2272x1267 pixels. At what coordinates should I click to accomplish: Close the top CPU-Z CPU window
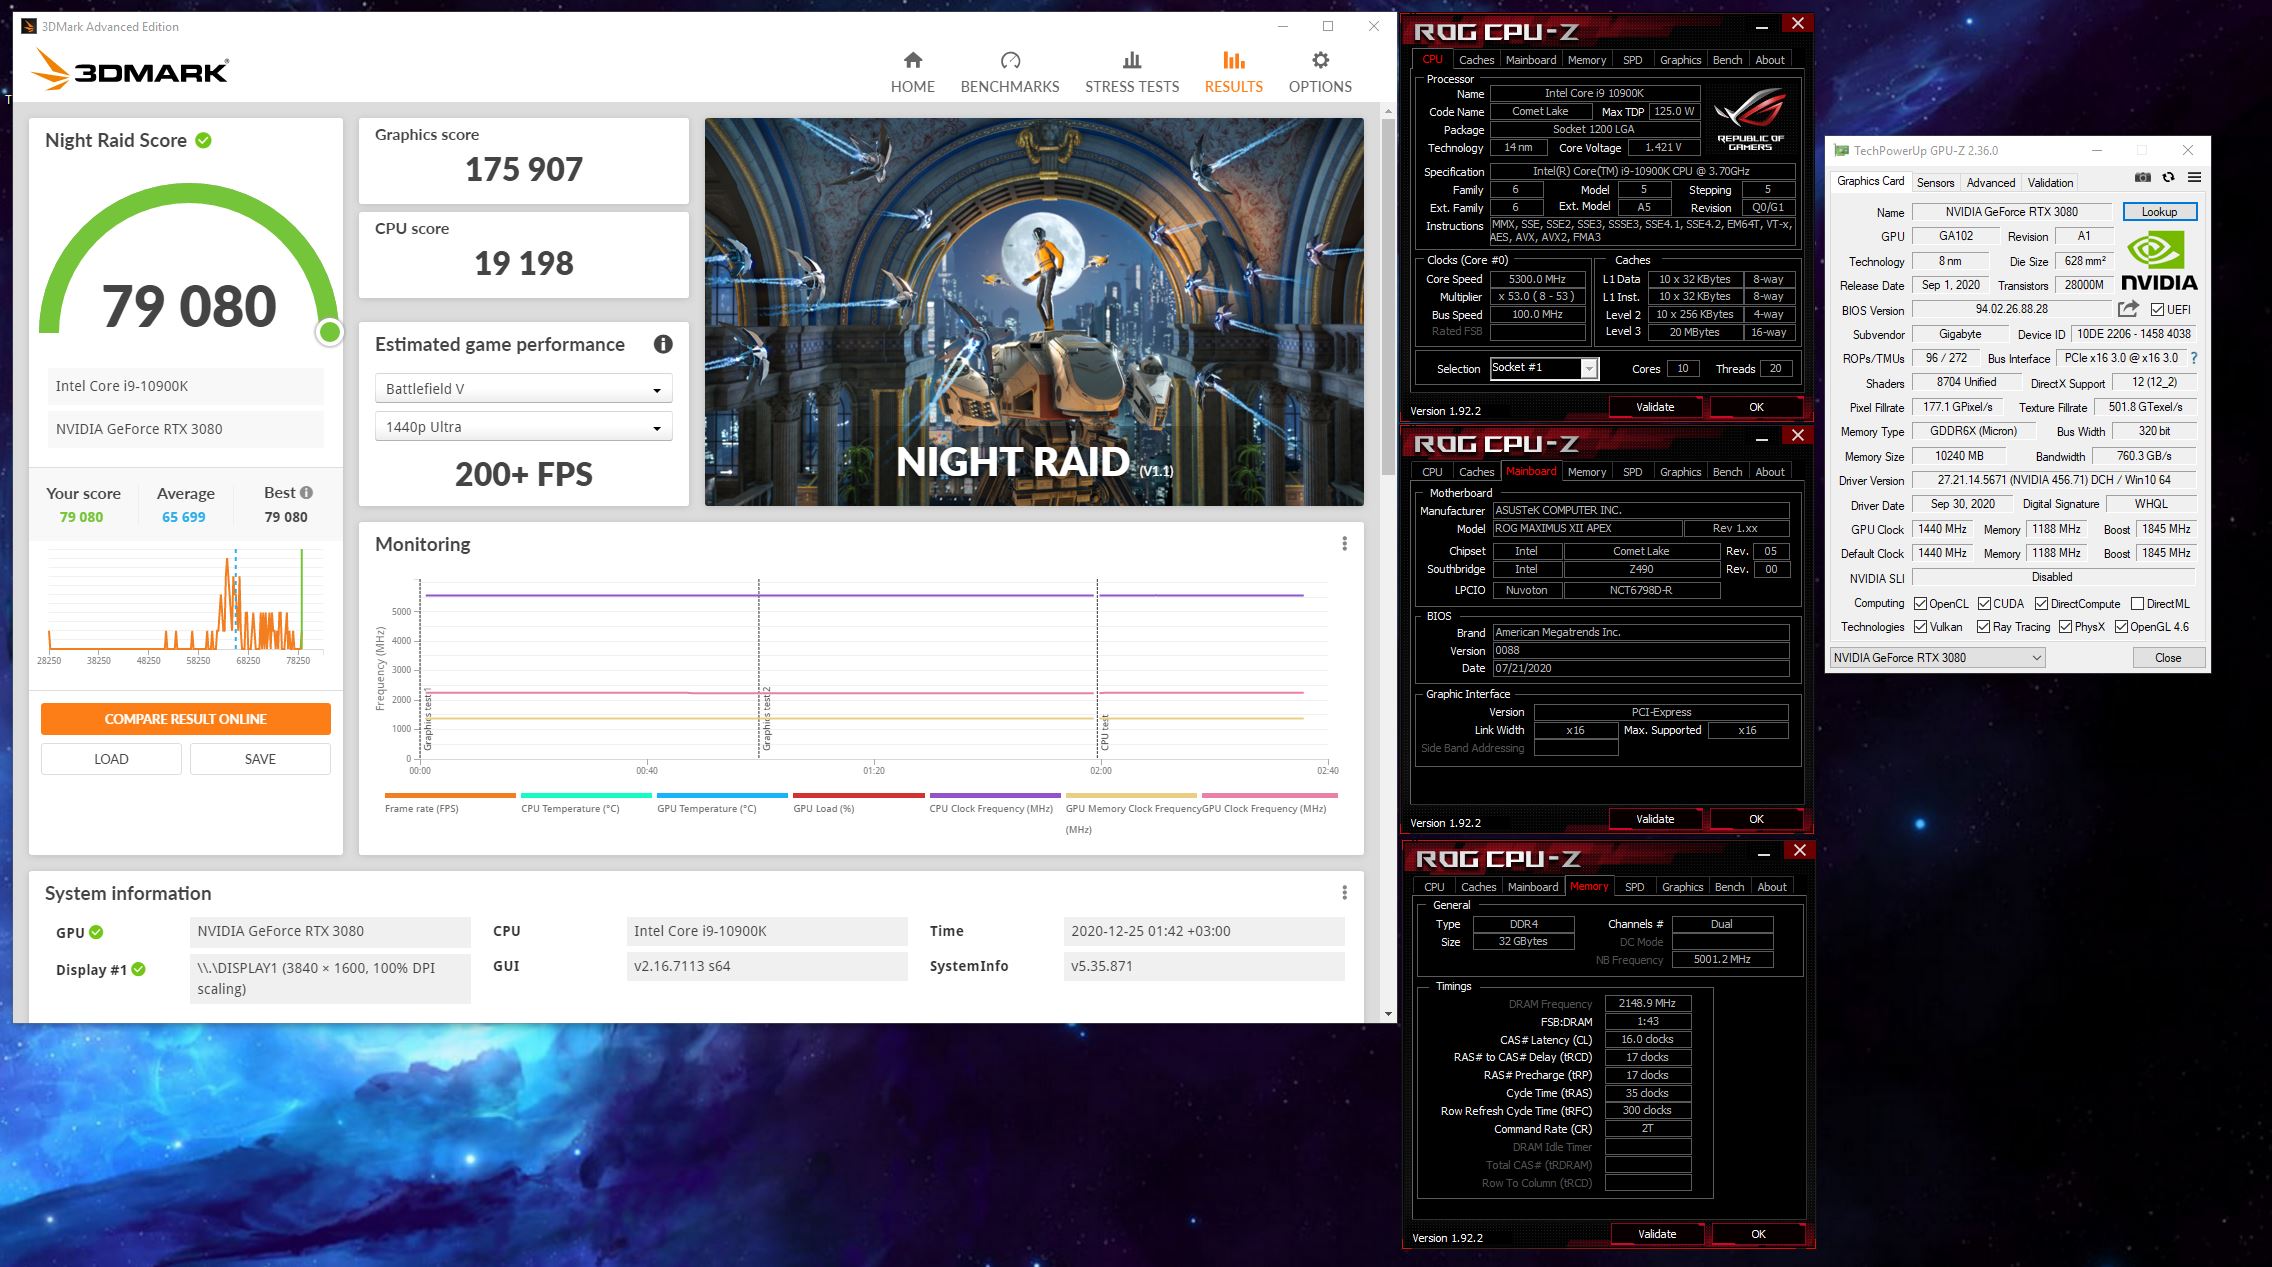[x=1797, y=24]
